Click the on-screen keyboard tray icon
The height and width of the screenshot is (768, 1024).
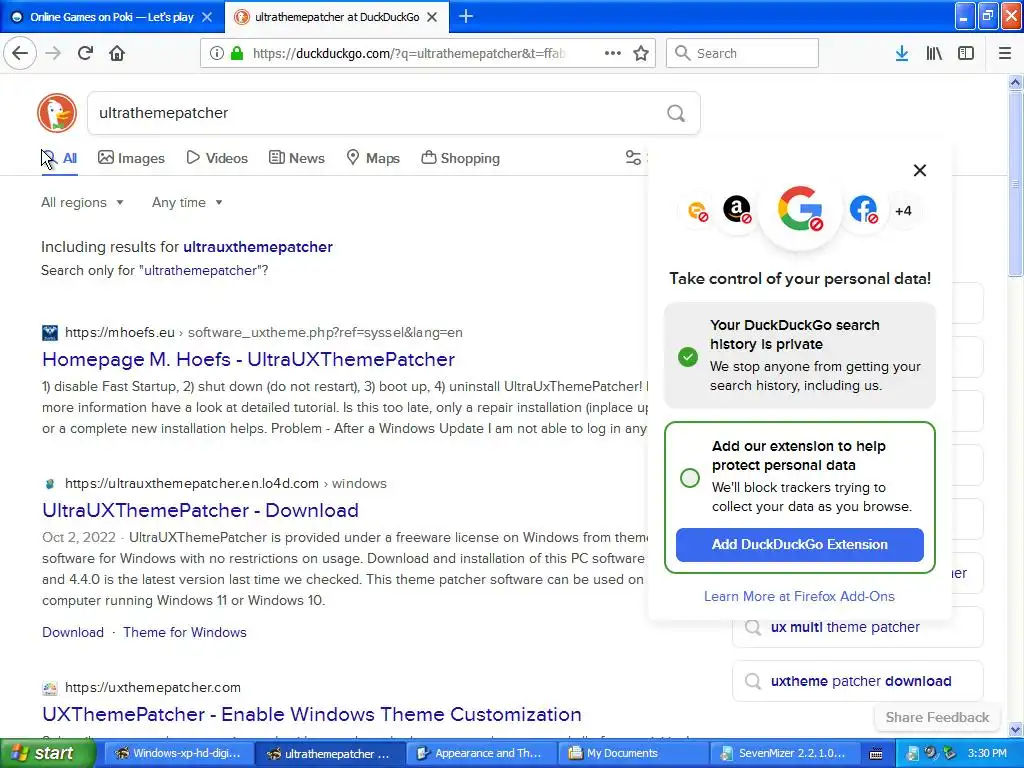point(876,754)
